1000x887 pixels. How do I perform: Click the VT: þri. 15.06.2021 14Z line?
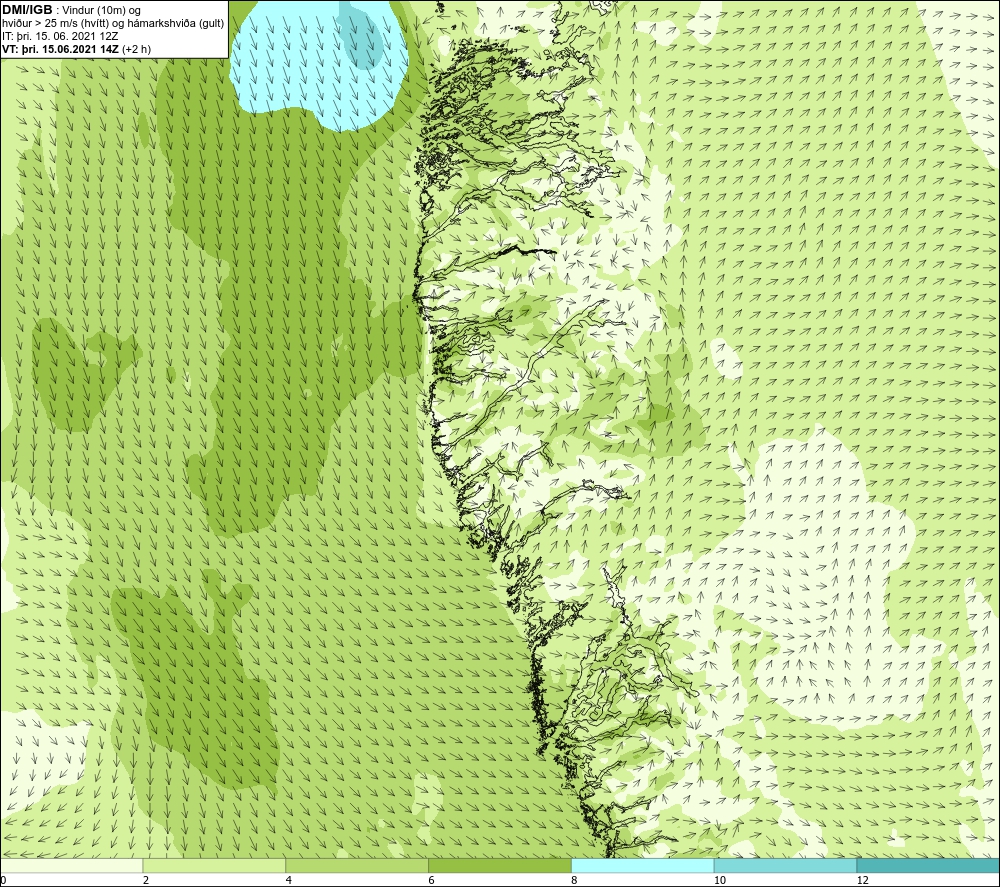click(77, 49)
